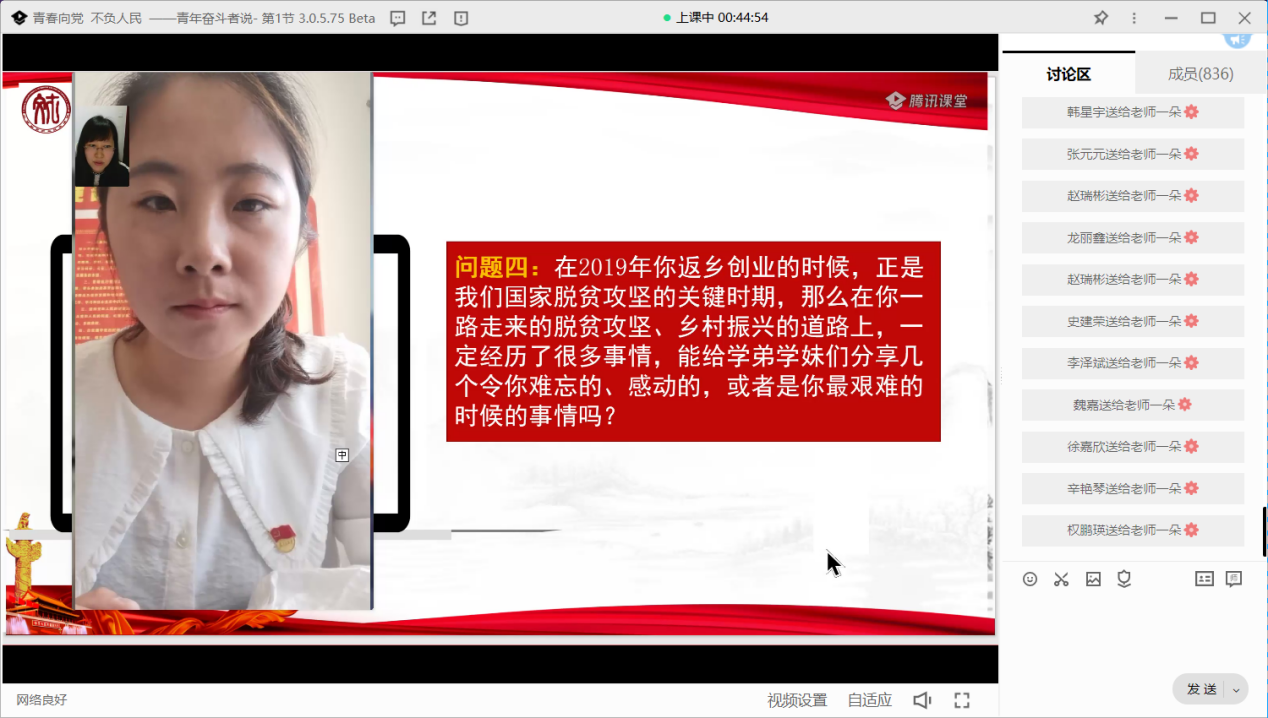Click the share/open external icon in title bar
This screenshot has height=718, width=1268.
tap(429, 18)
